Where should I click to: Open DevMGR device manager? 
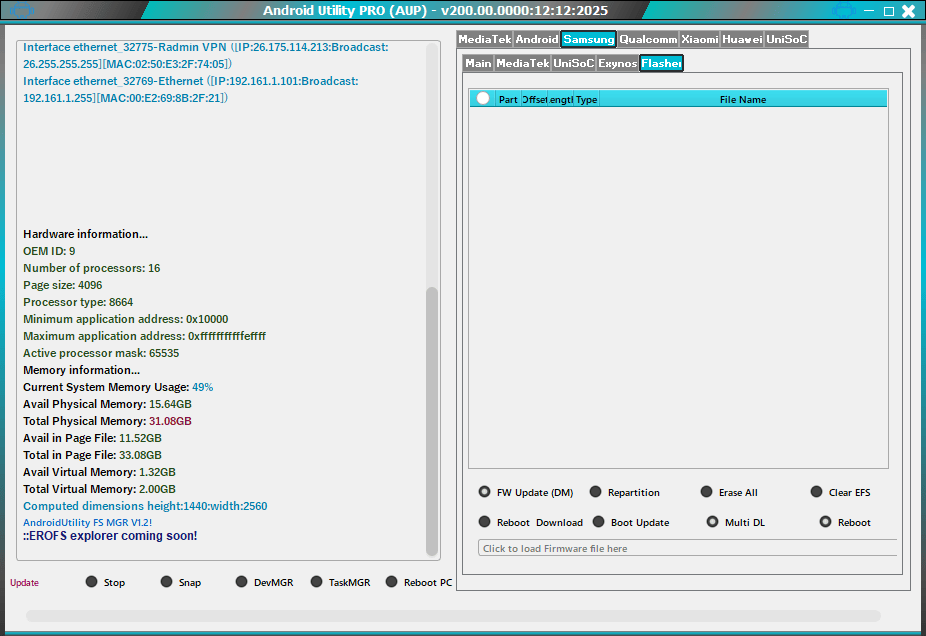(x=242, y=582)
